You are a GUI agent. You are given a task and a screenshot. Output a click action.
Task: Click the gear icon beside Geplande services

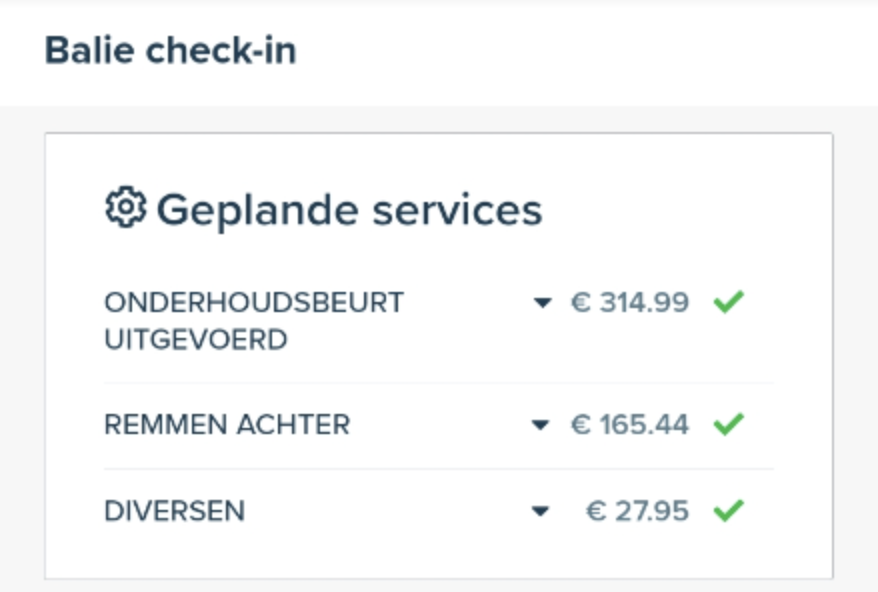coord(126,207)
